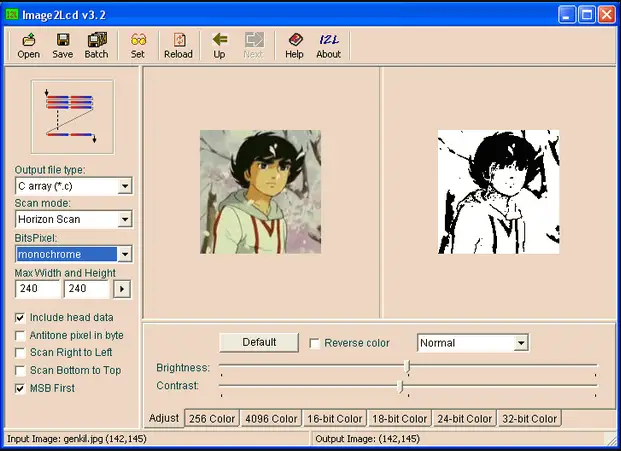Toggle MSB First checkbox
The height and width of the screenshot is (451, 621).
click(x=20, y=388)
